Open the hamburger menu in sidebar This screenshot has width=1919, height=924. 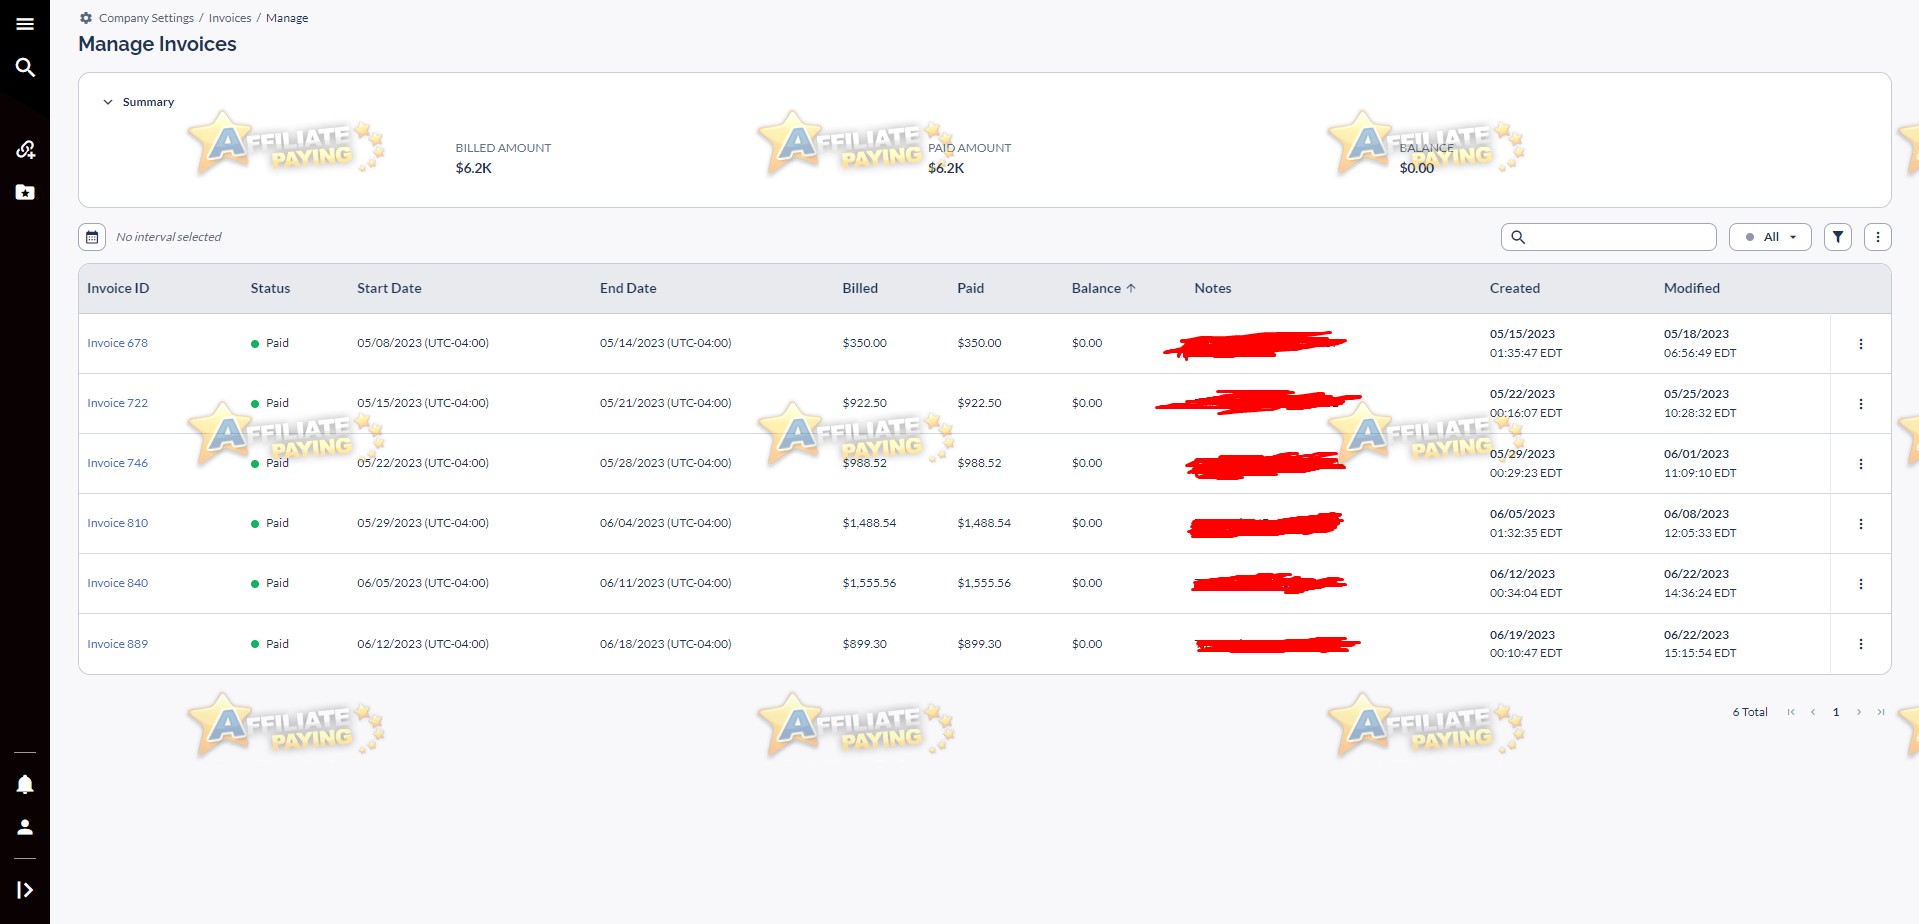point(25,24)
